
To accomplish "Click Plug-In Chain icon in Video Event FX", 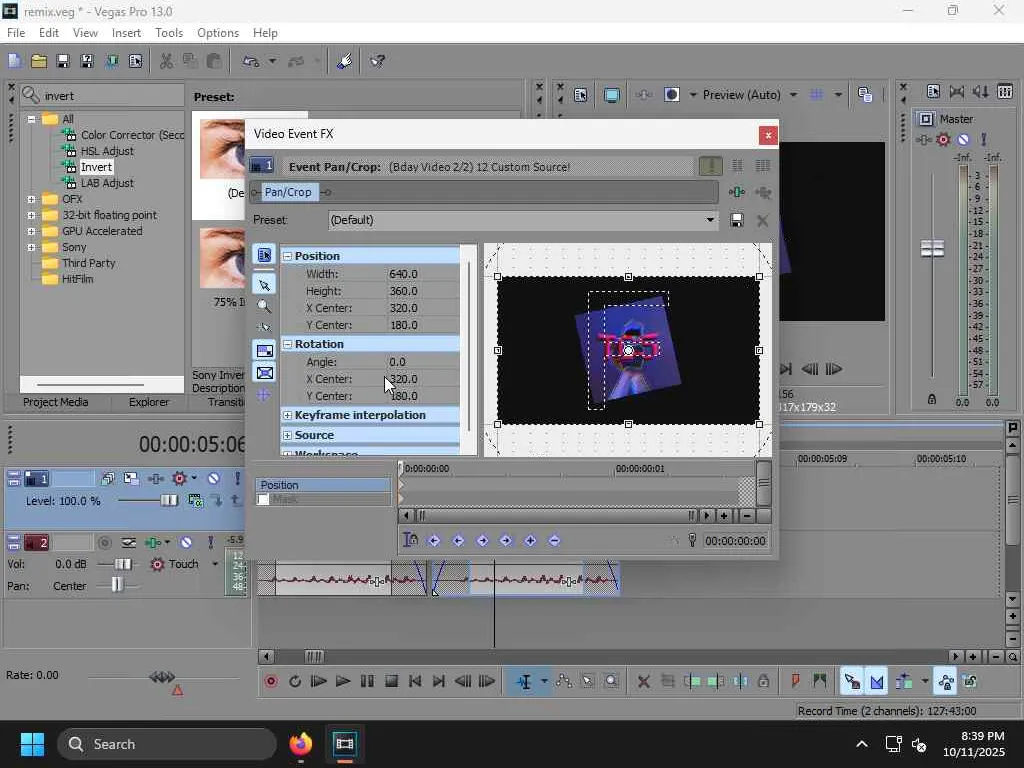I will pos(737,192).
